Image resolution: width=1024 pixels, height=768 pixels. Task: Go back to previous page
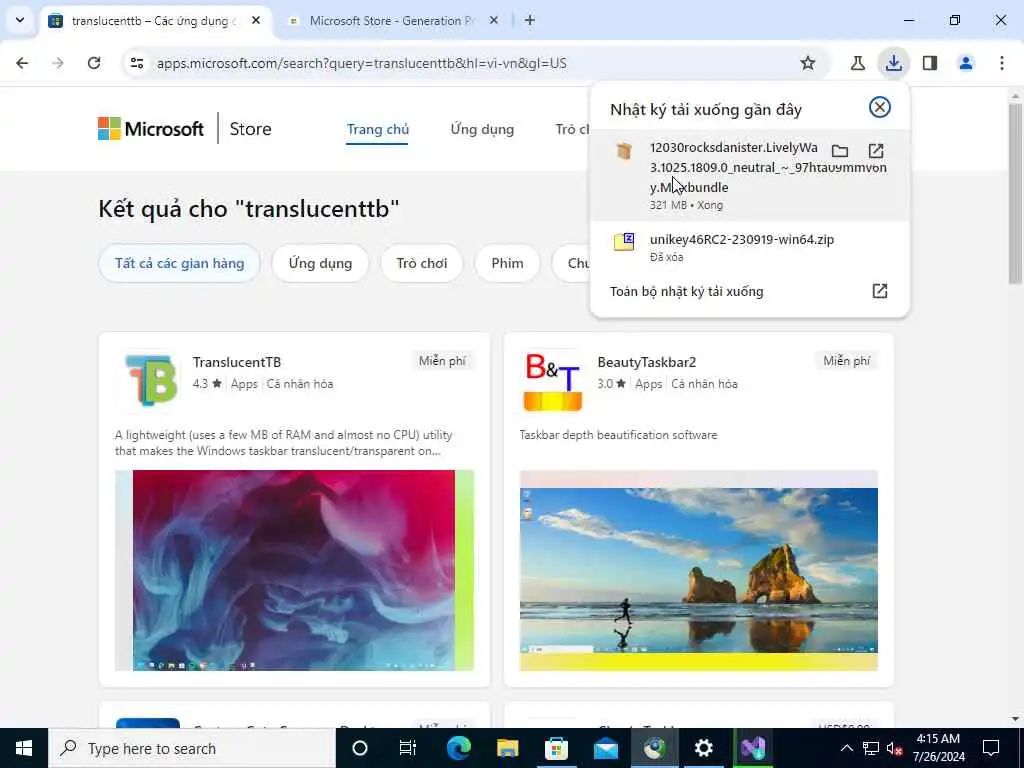pos(22,63)
